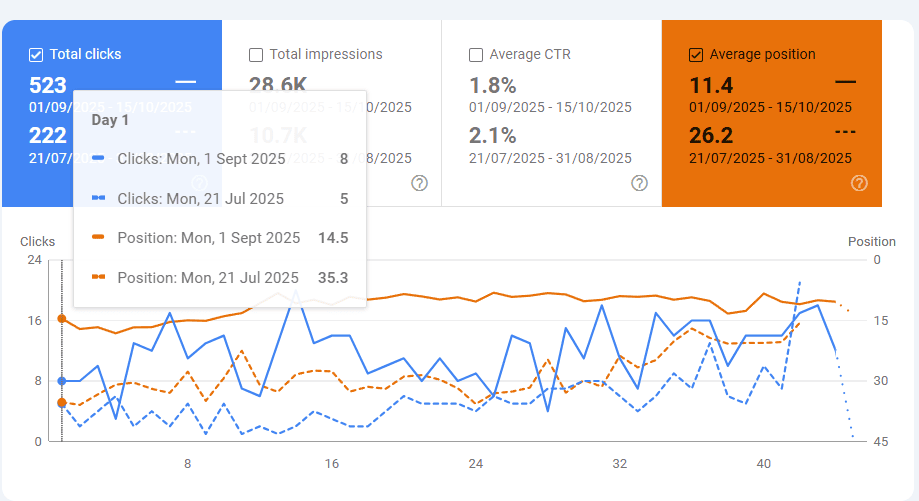Click the help icon on Total impressions card
919x501 pixels.
[x=420, y=182]
